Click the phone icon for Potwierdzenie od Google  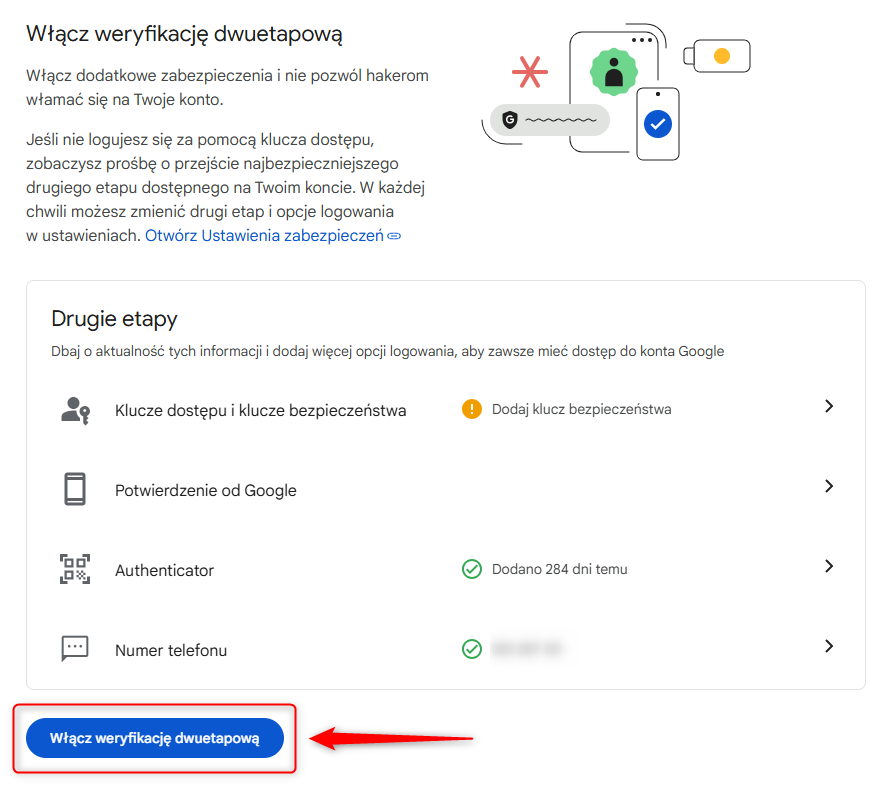pos(75,489)
